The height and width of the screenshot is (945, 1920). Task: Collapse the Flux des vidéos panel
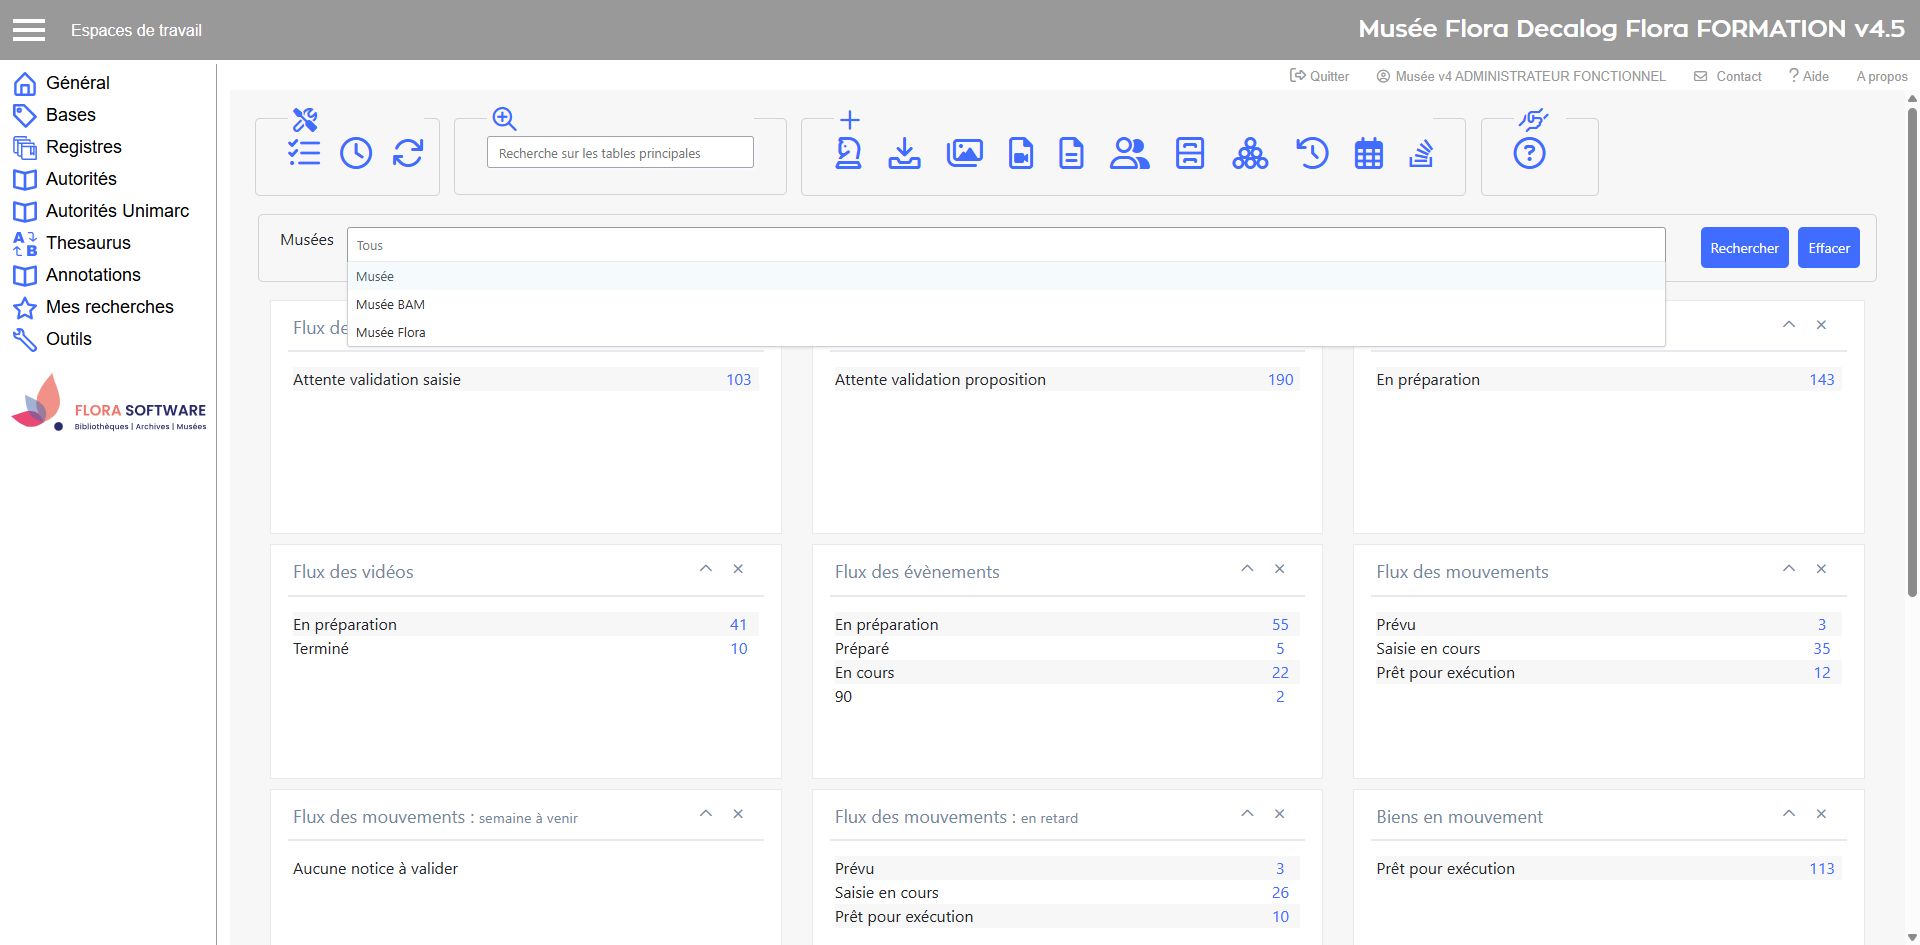(x=706, y=569)
